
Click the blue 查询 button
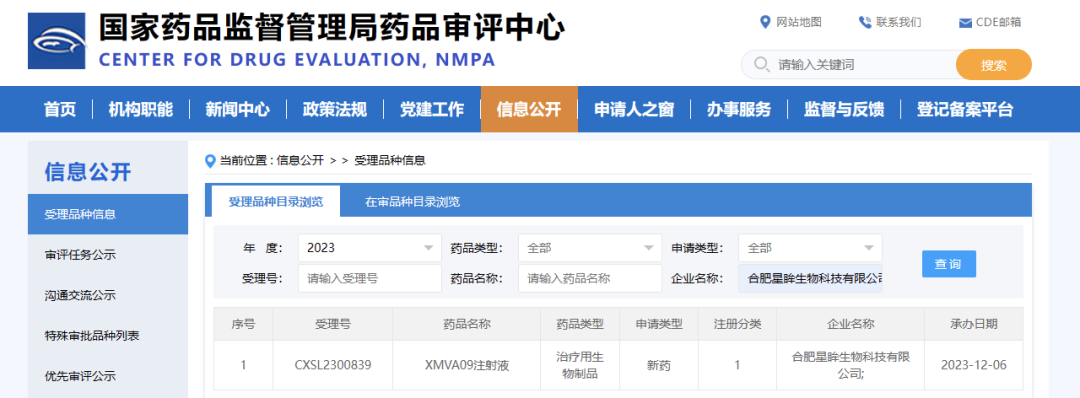949,264
